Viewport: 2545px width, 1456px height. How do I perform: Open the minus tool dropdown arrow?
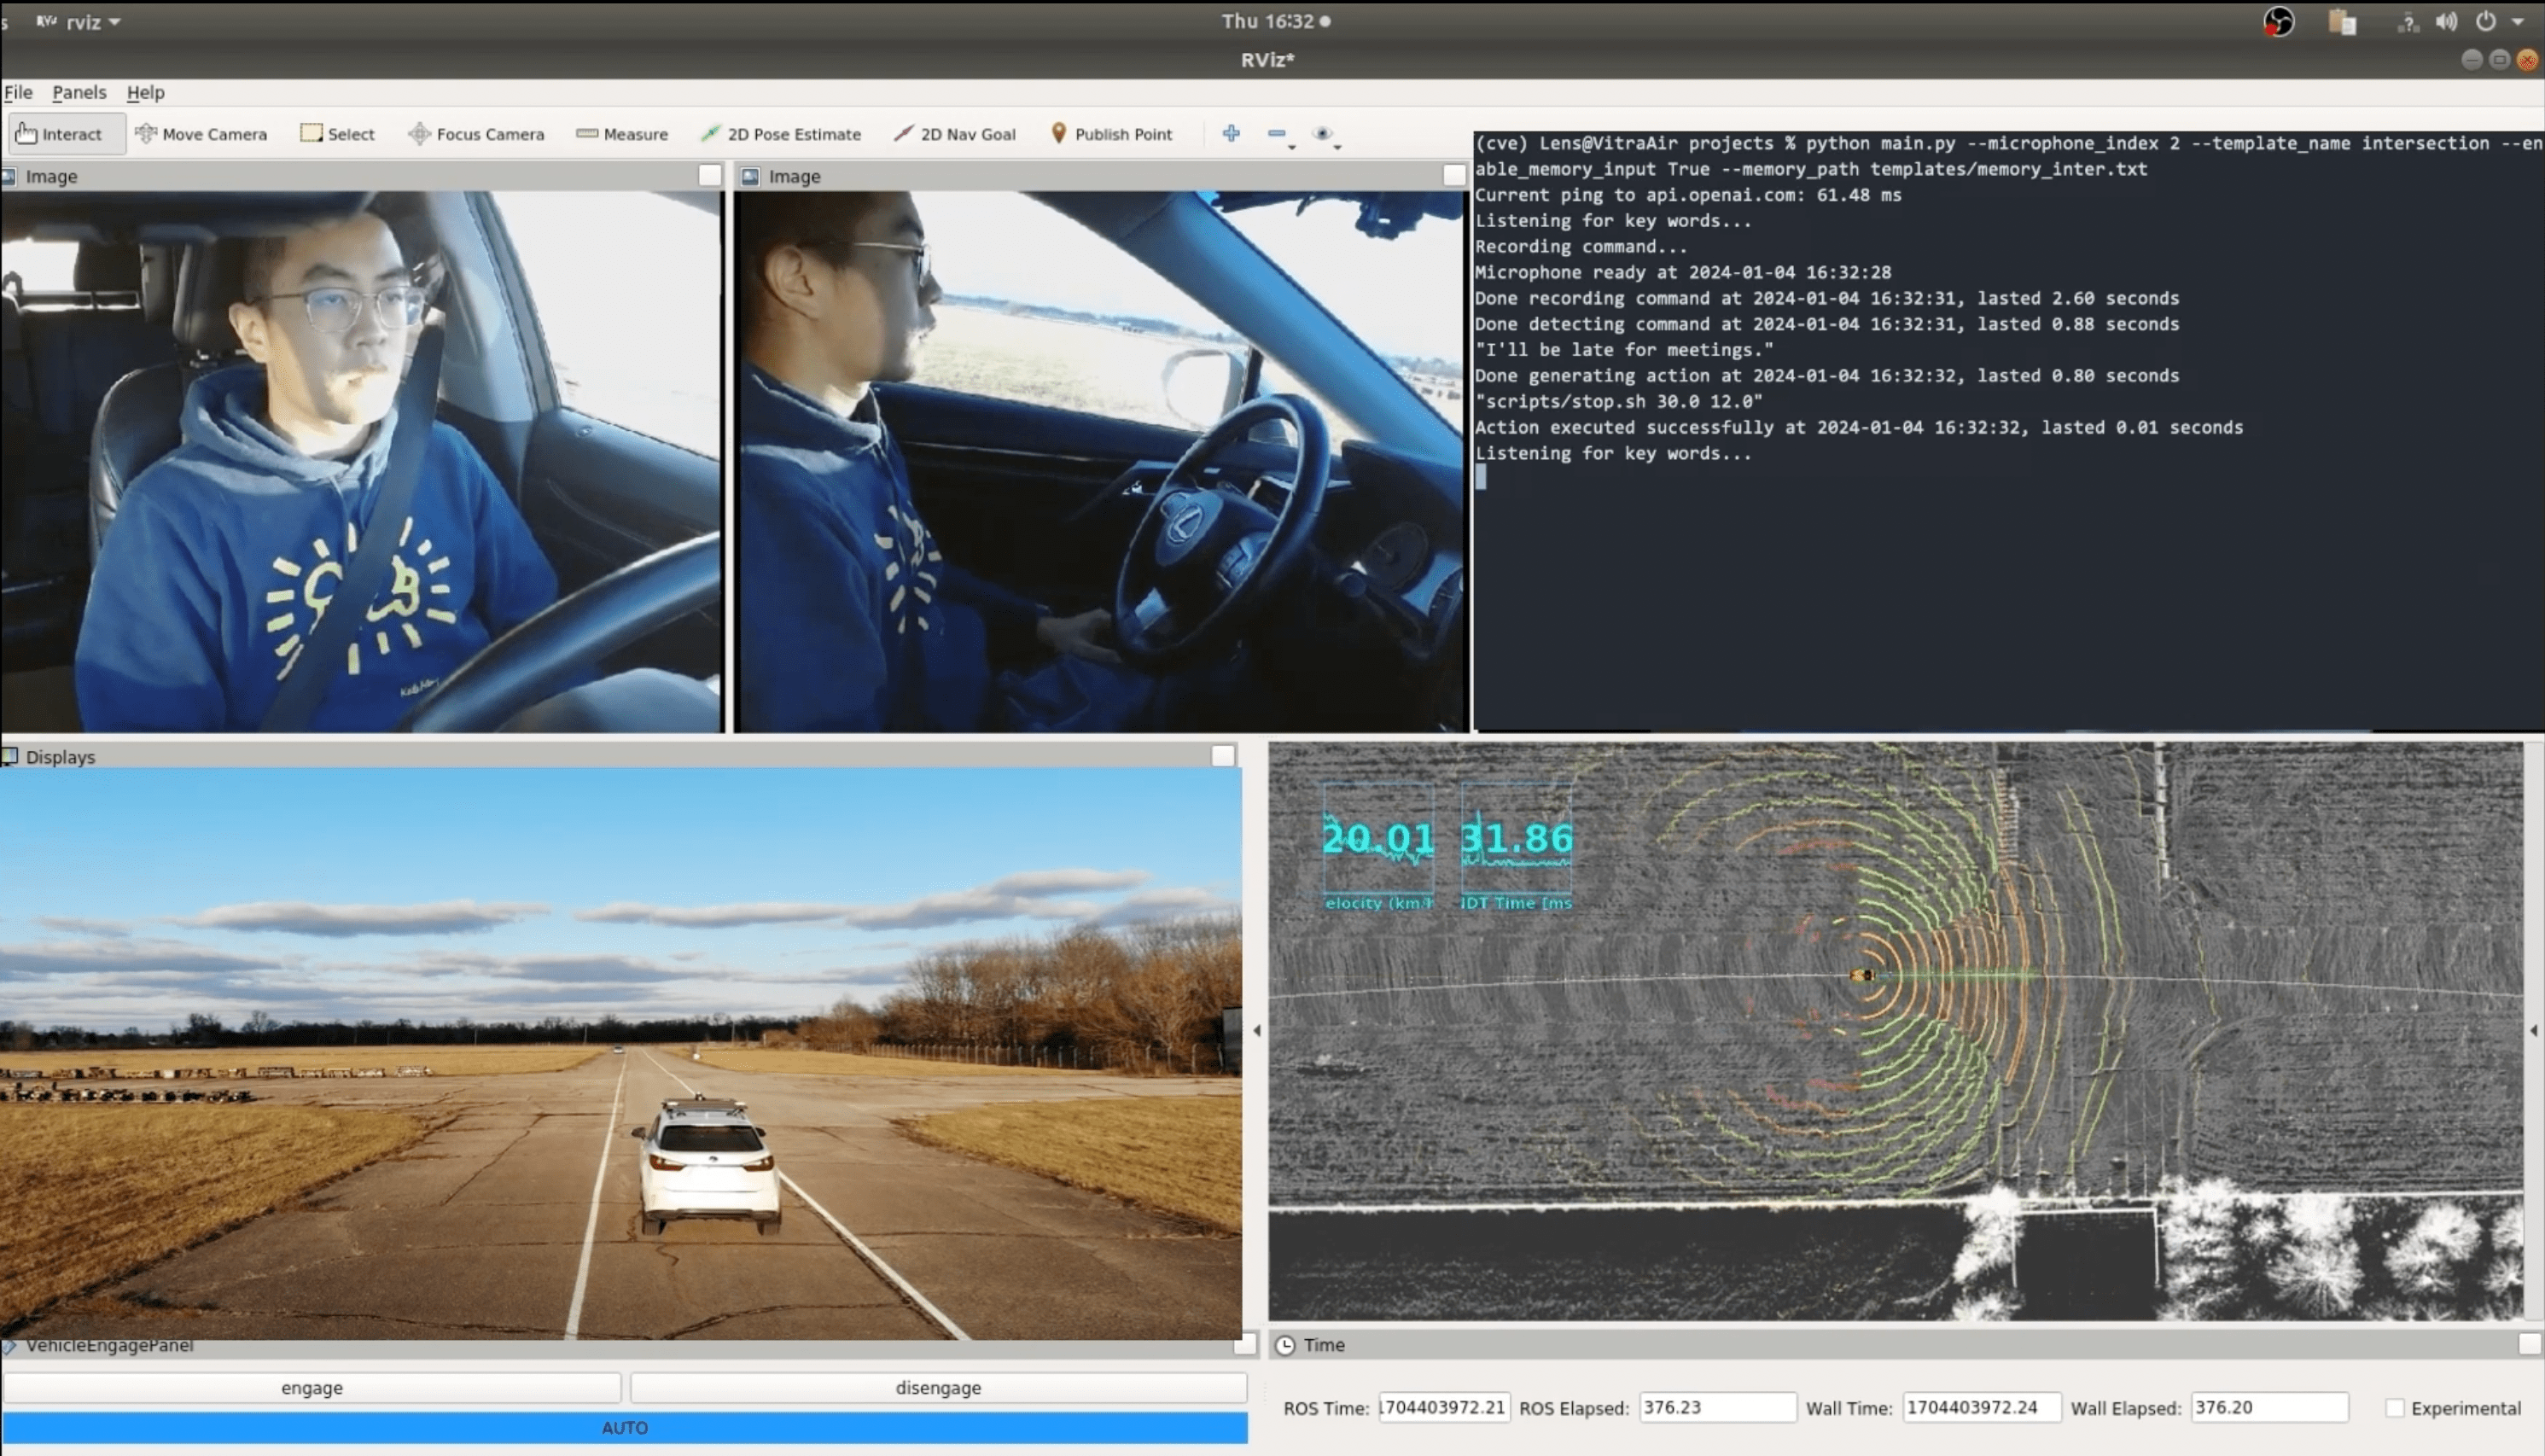1292,147
